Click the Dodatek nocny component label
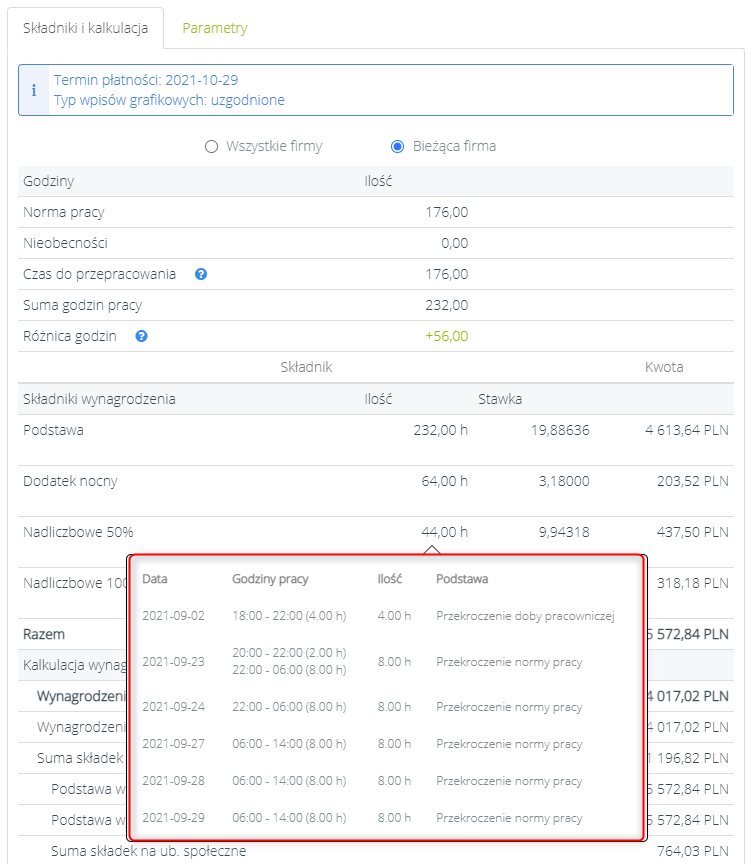The width and height of the screenshot is (756, 864). click(70, 481)
